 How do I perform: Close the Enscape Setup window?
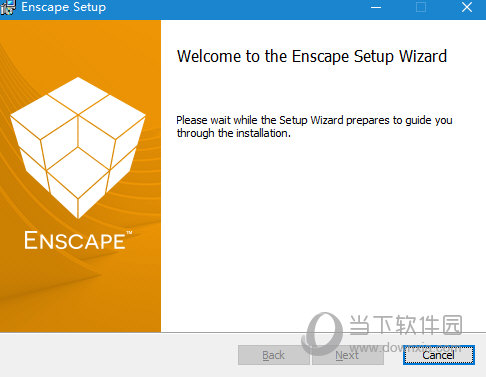click(467, 7)
